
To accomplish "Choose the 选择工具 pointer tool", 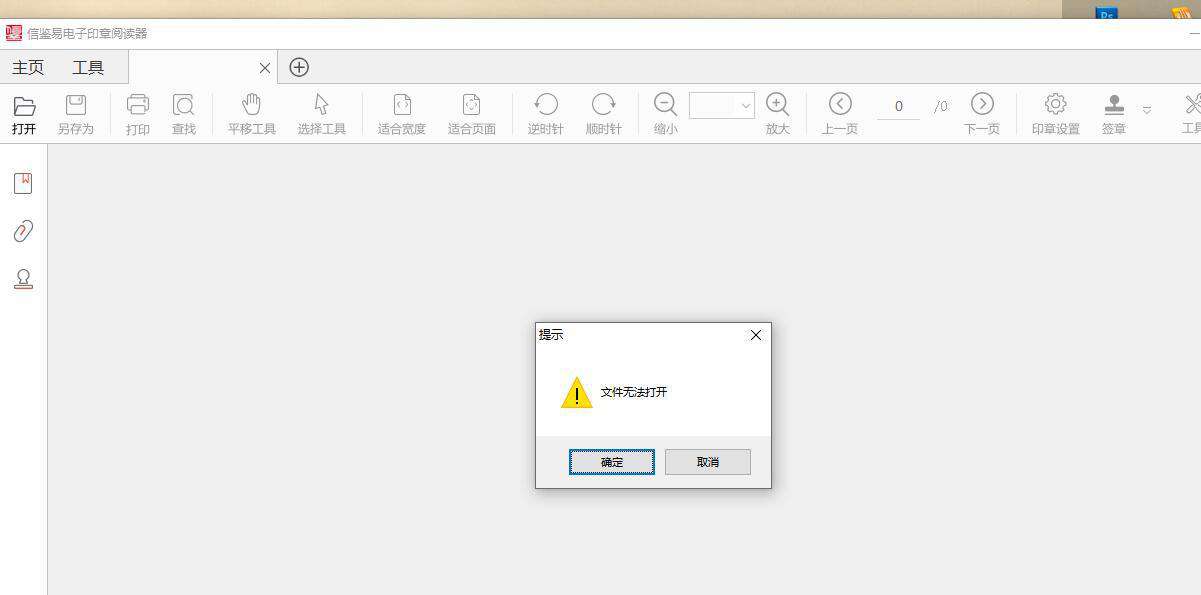I will 321,114.
